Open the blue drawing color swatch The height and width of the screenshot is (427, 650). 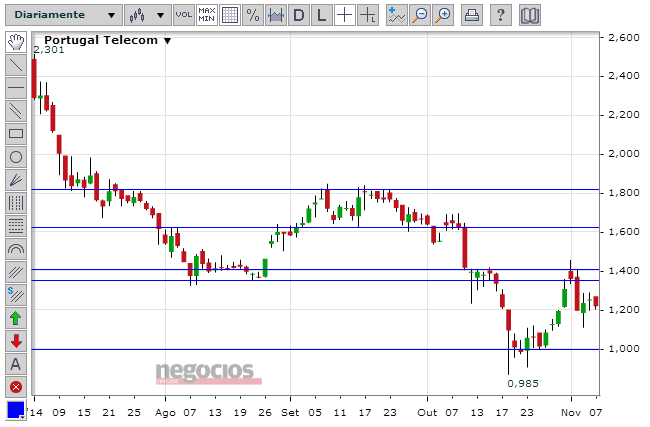pos(16,410)
